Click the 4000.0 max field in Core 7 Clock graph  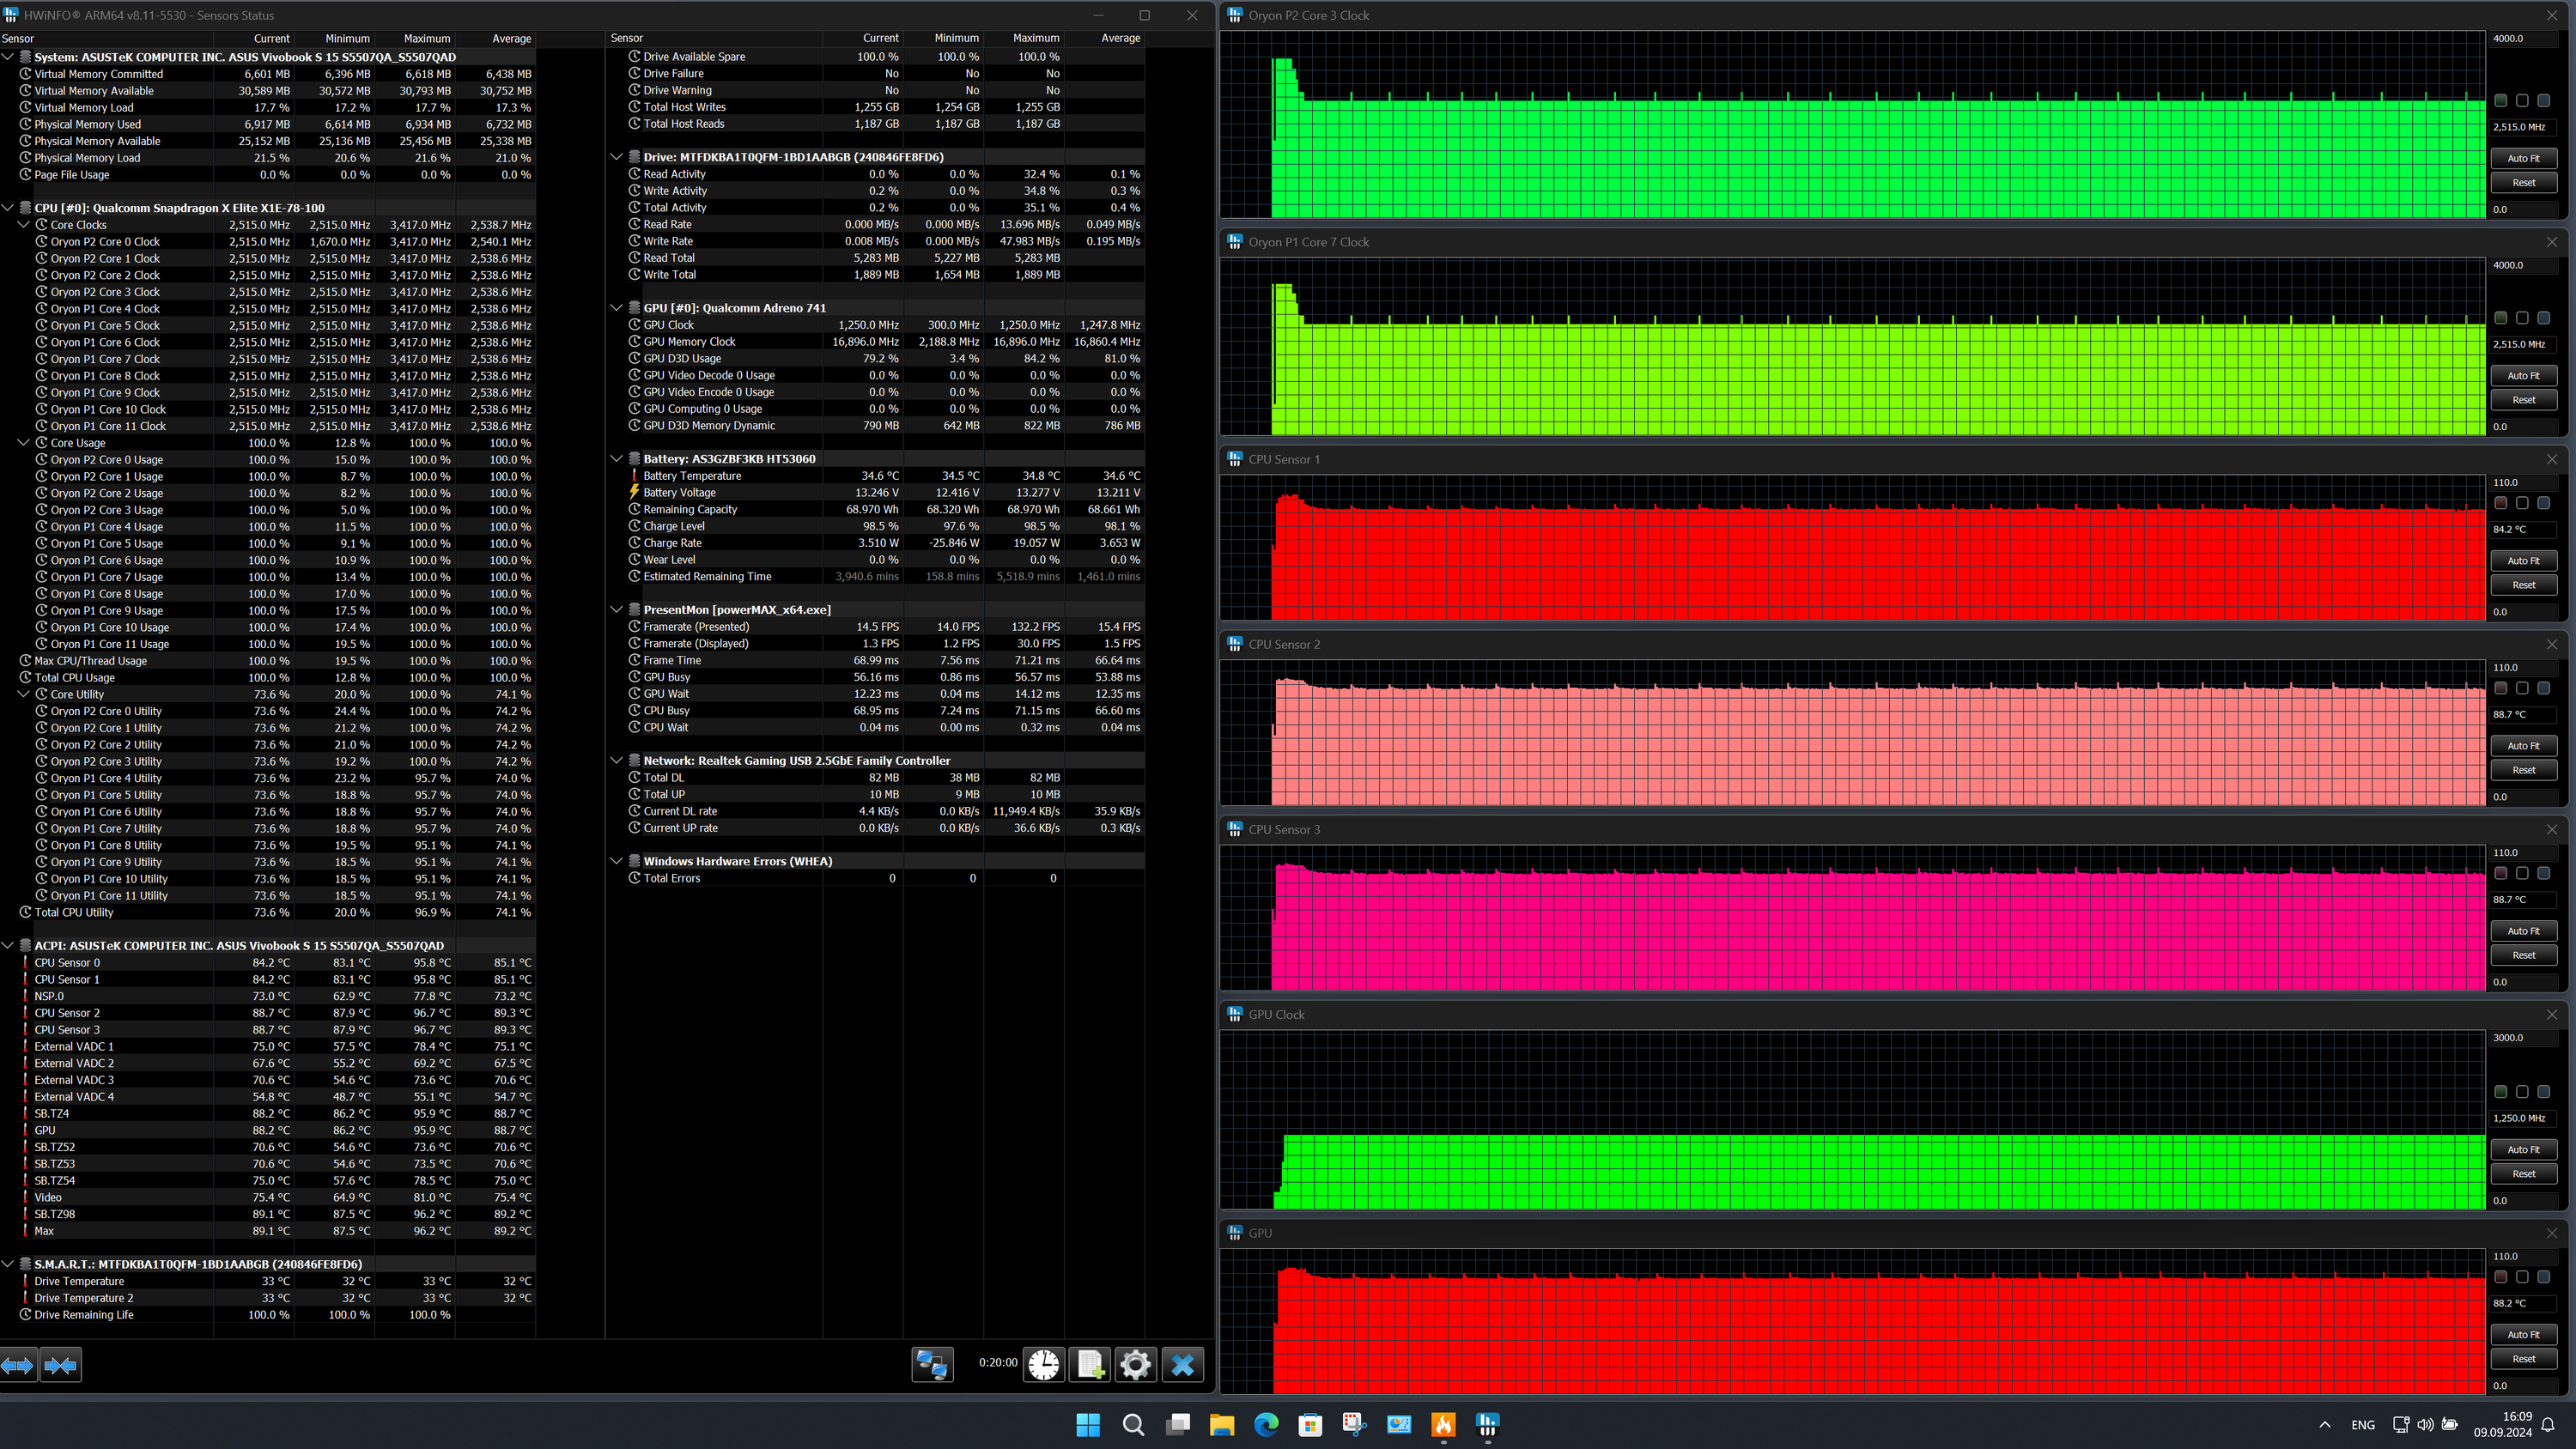click(x=2524, y=265)
